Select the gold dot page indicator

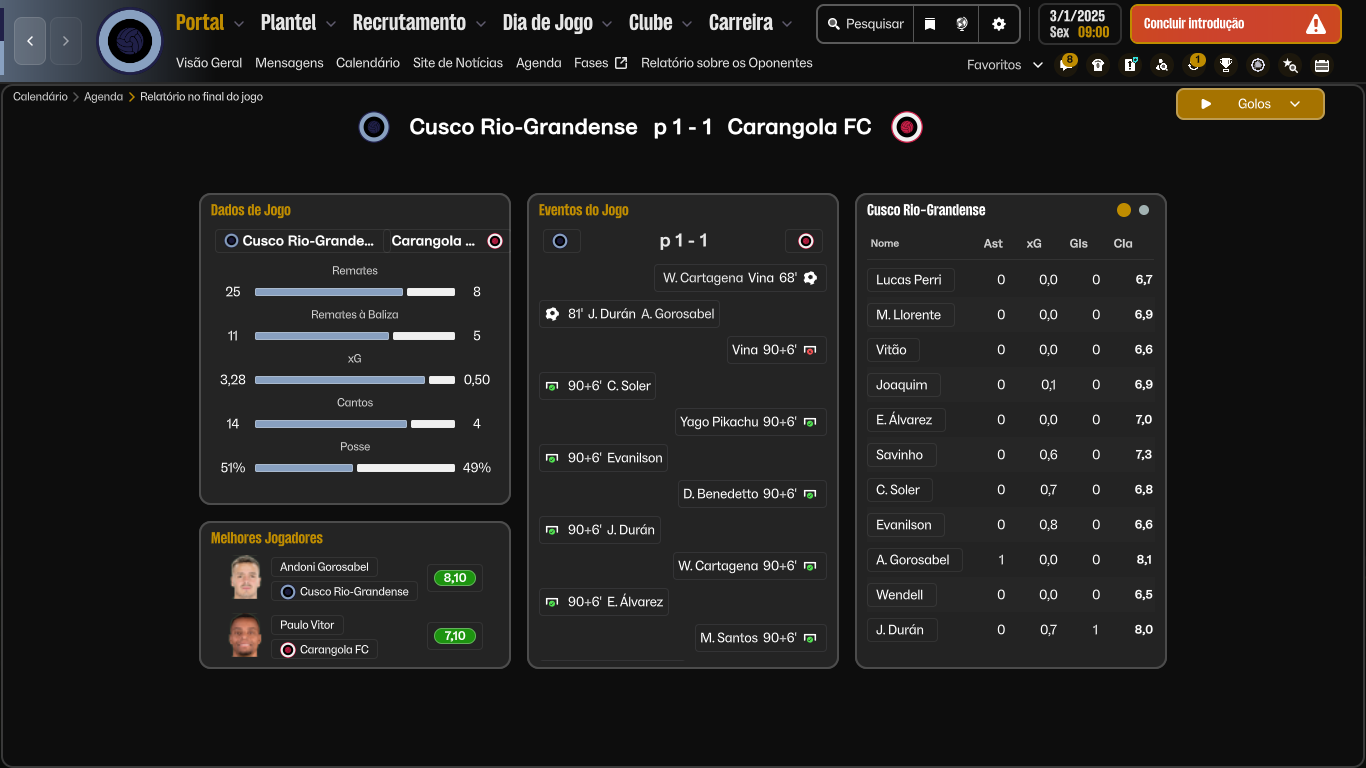(x=1124, y=210)
